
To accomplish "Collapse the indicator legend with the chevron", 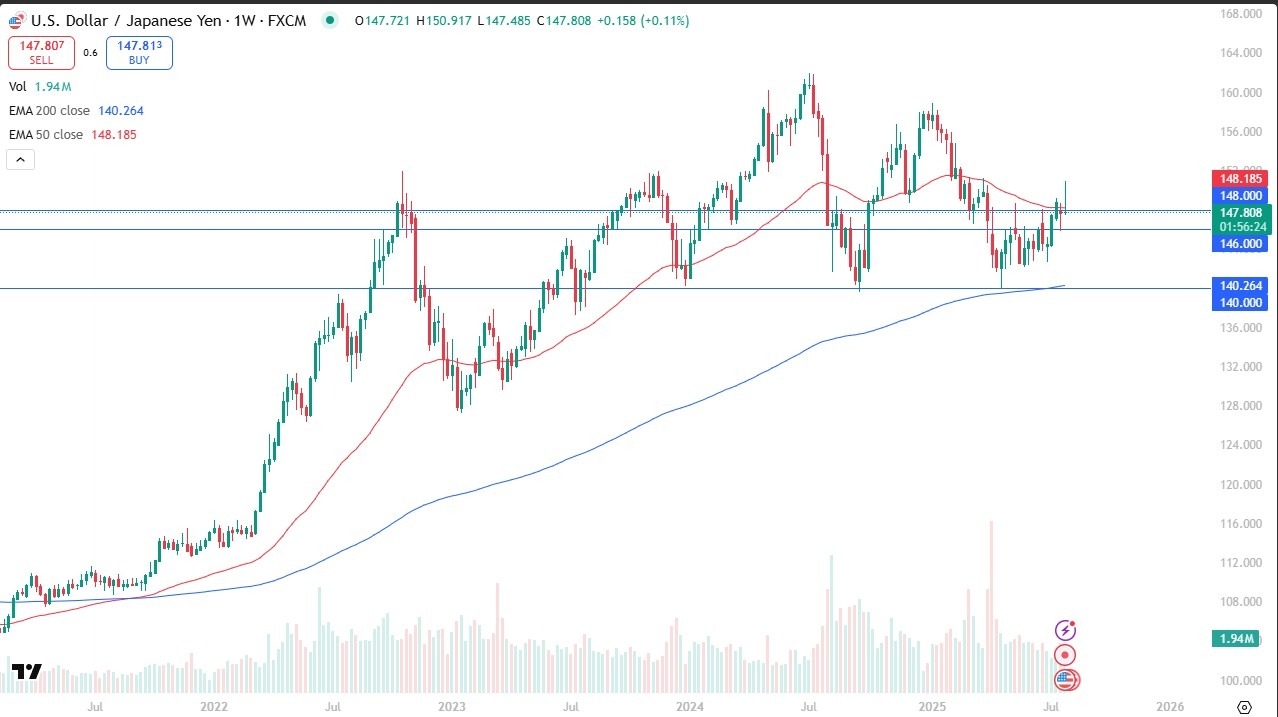I will [x=20, y=159].
